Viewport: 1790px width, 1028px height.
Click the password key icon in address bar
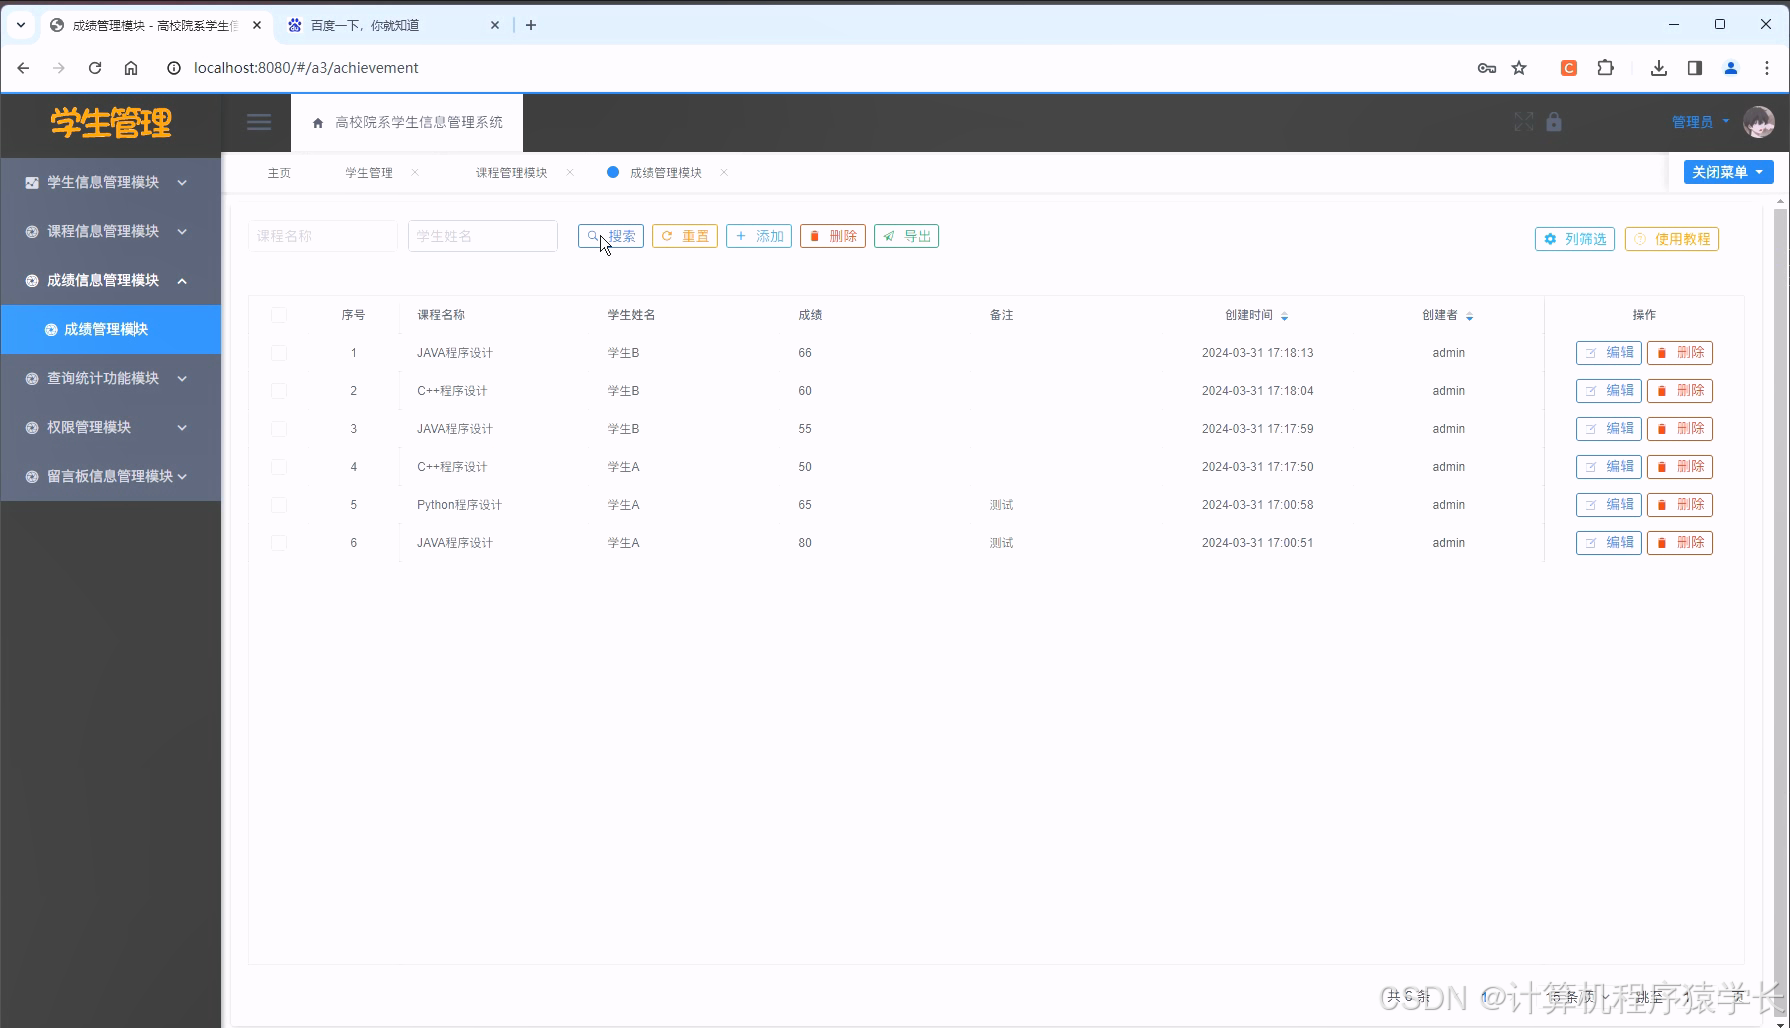(x=1486, y=68)
